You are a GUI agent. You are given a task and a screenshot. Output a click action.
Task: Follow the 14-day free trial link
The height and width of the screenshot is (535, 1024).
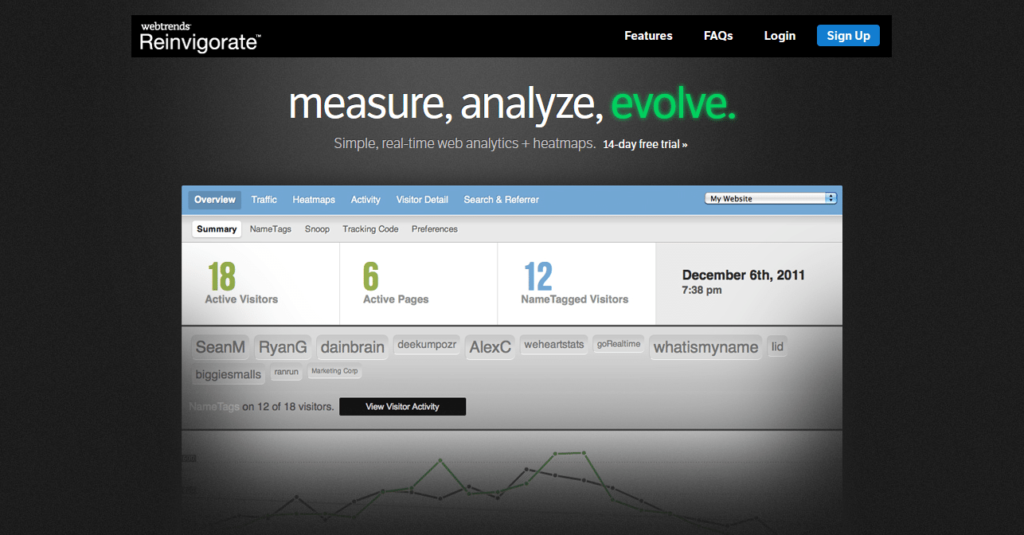(x=645, y=144)
